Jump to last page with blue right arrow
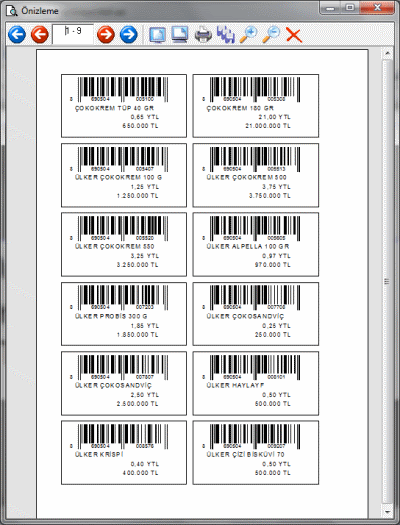 coord(129,34)
